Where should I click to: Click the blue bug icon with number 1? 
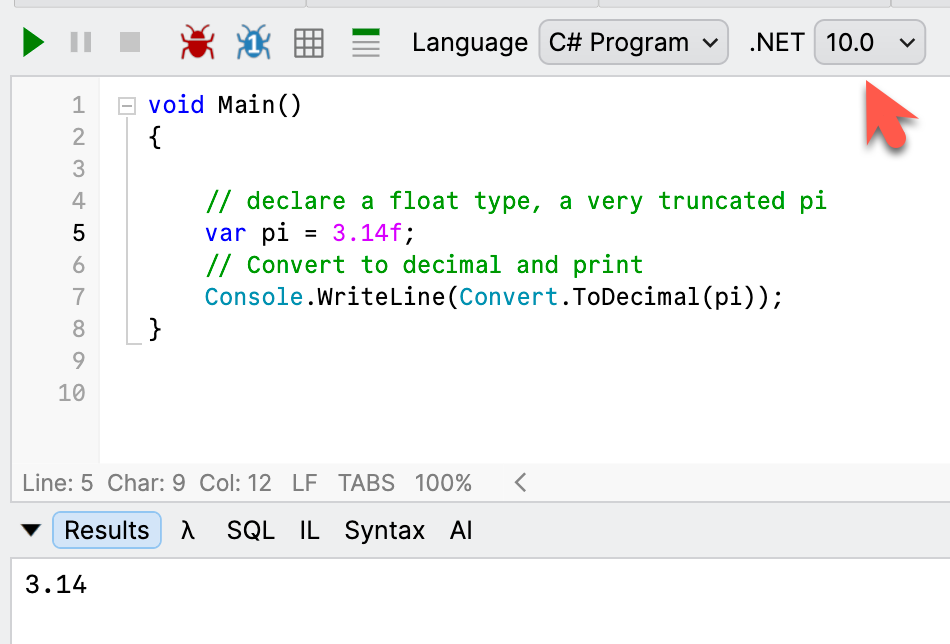click(x=253, y=42)
